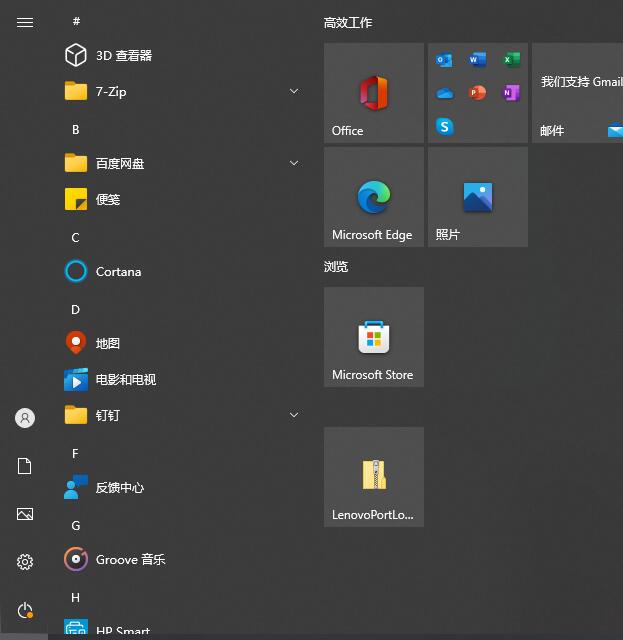Open 反馈中心 feedback app

click(119, 488)
